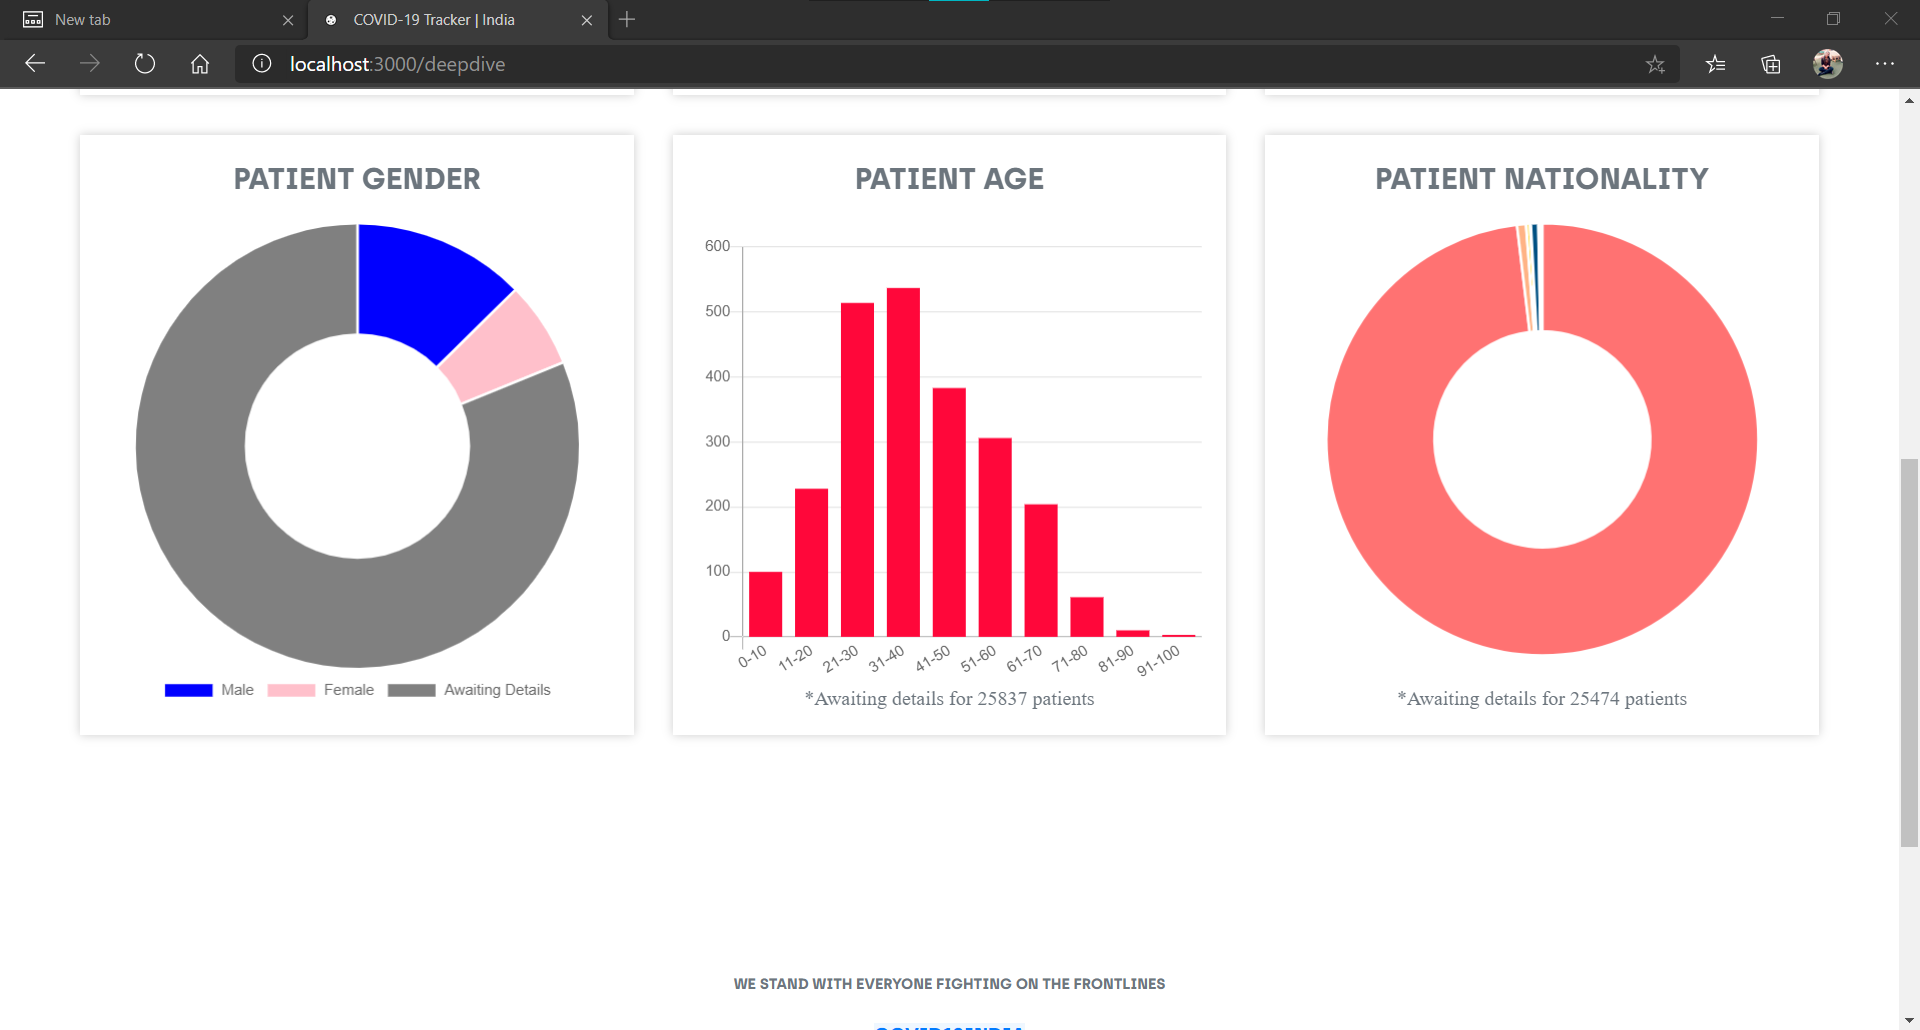Click the vertical scrollbar thumb

point(1909,652)
